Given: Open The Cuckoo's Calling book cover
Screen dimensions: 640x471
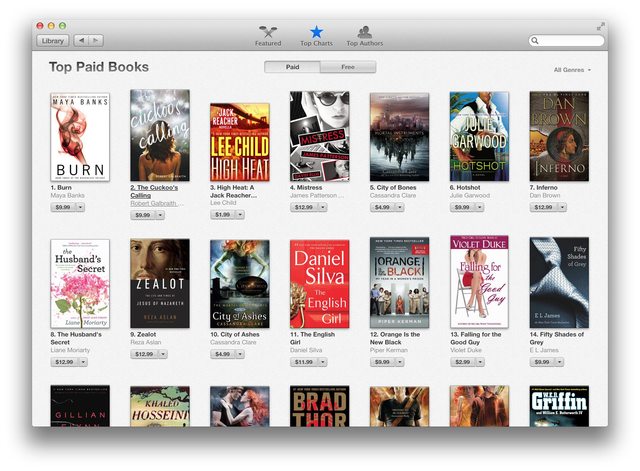Looking at the screenshot, I should click(x=160, y=135).
